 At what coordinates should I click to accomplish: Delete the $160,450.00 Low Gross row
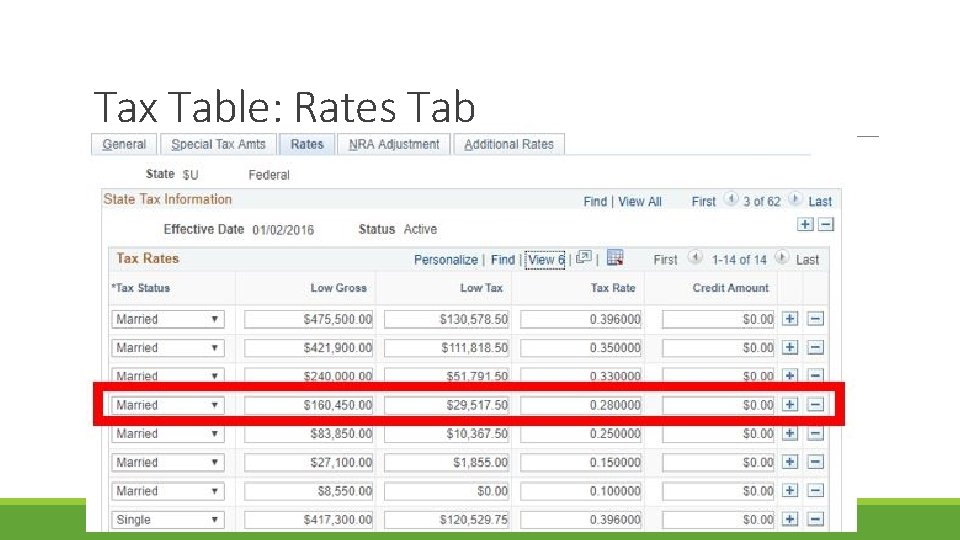click(816, 405)
